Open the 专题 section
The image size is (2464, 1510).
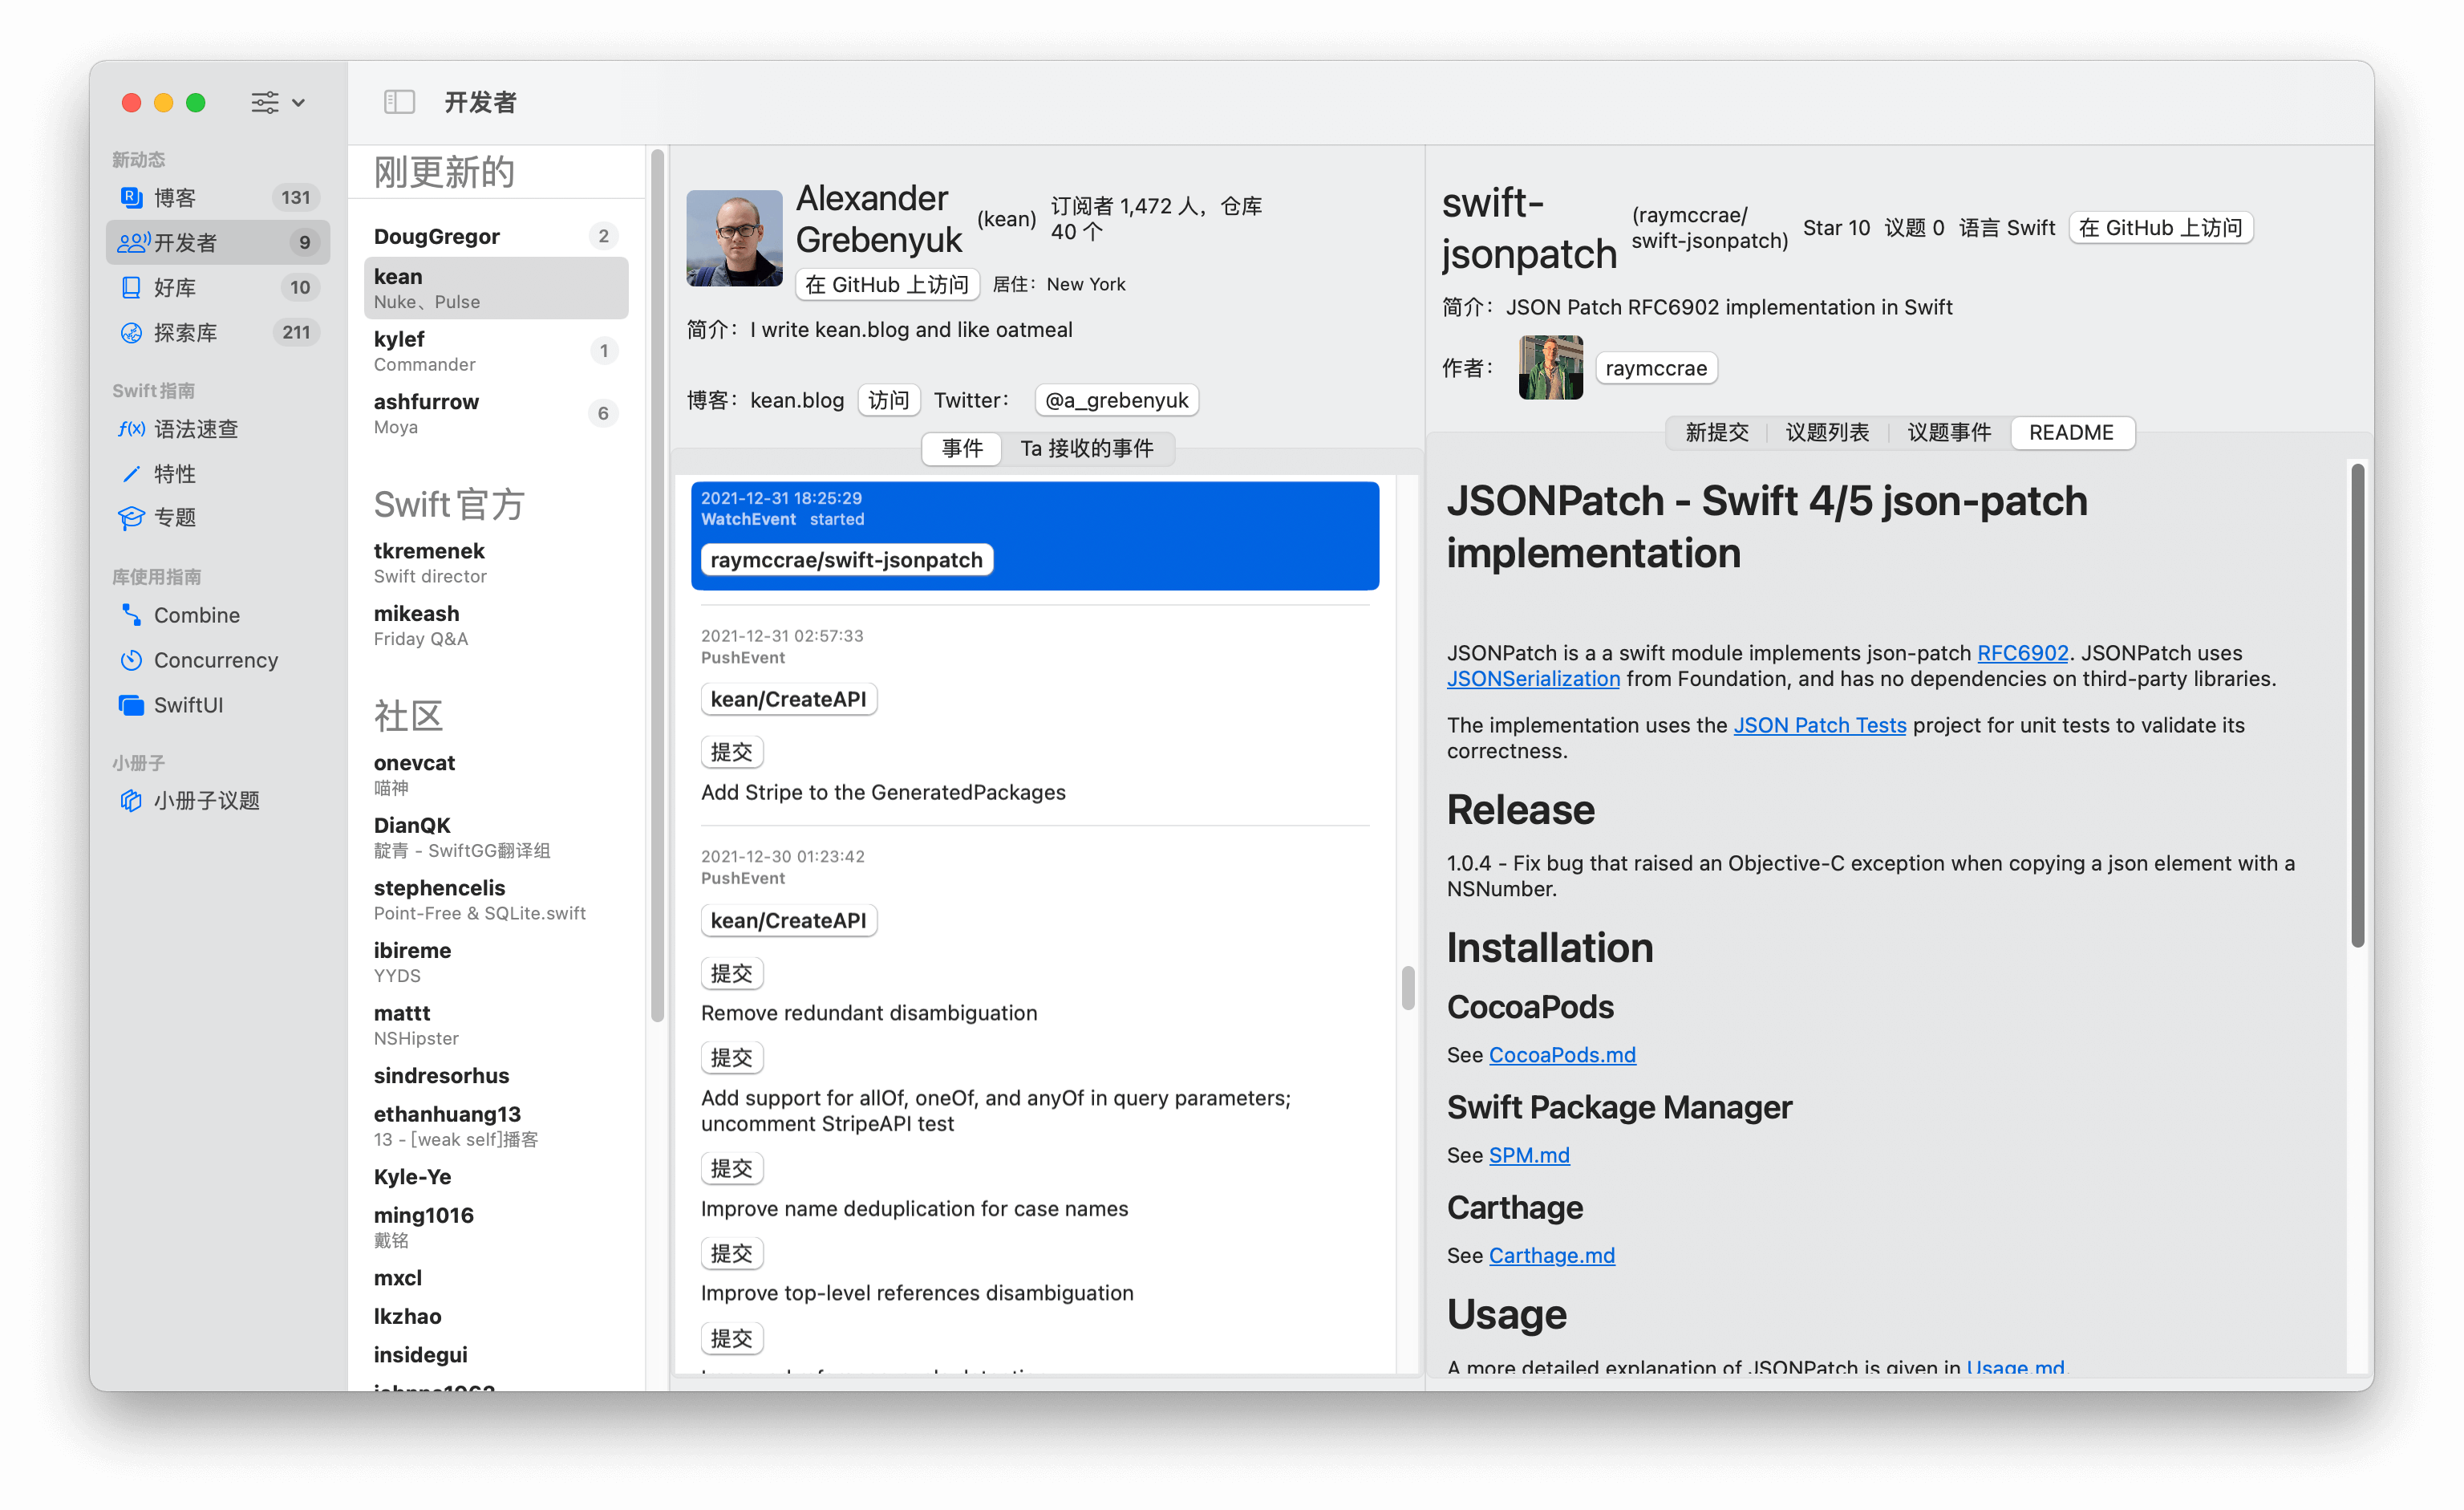click(217, 517)
